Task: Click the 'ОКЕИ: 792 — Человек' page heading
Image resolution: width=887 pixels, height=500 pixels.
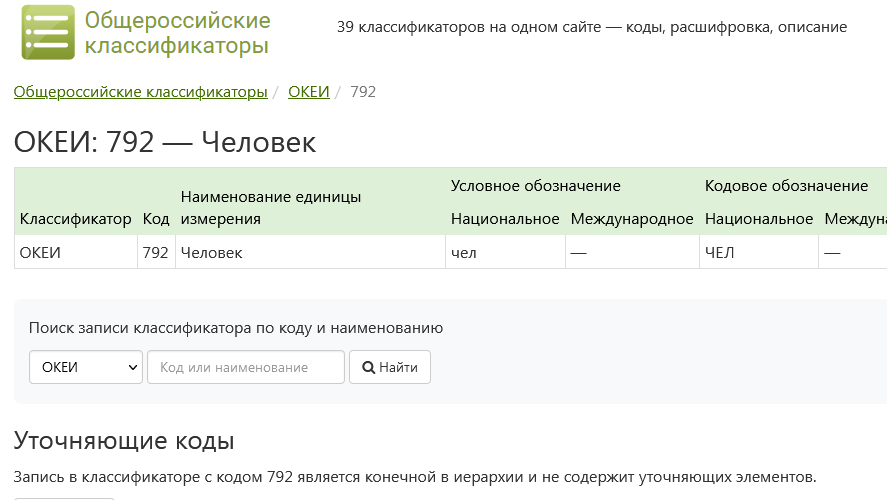Action: (x=165, y=143)
